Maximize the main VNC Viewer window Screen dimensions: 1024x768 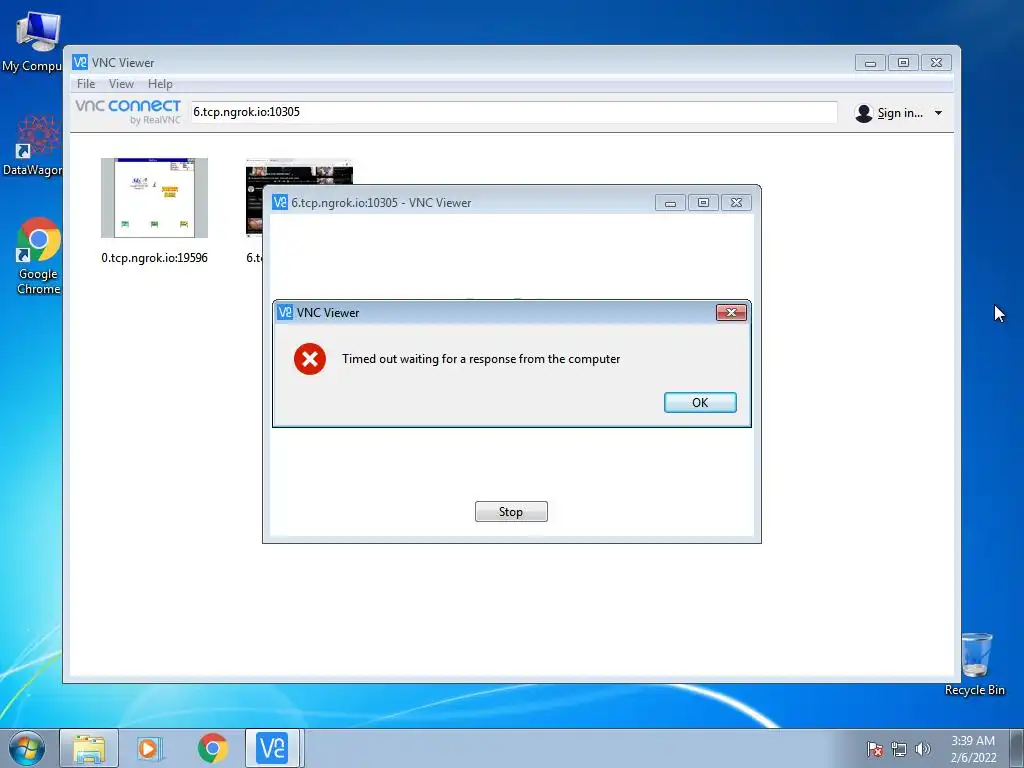coord(903,63)
